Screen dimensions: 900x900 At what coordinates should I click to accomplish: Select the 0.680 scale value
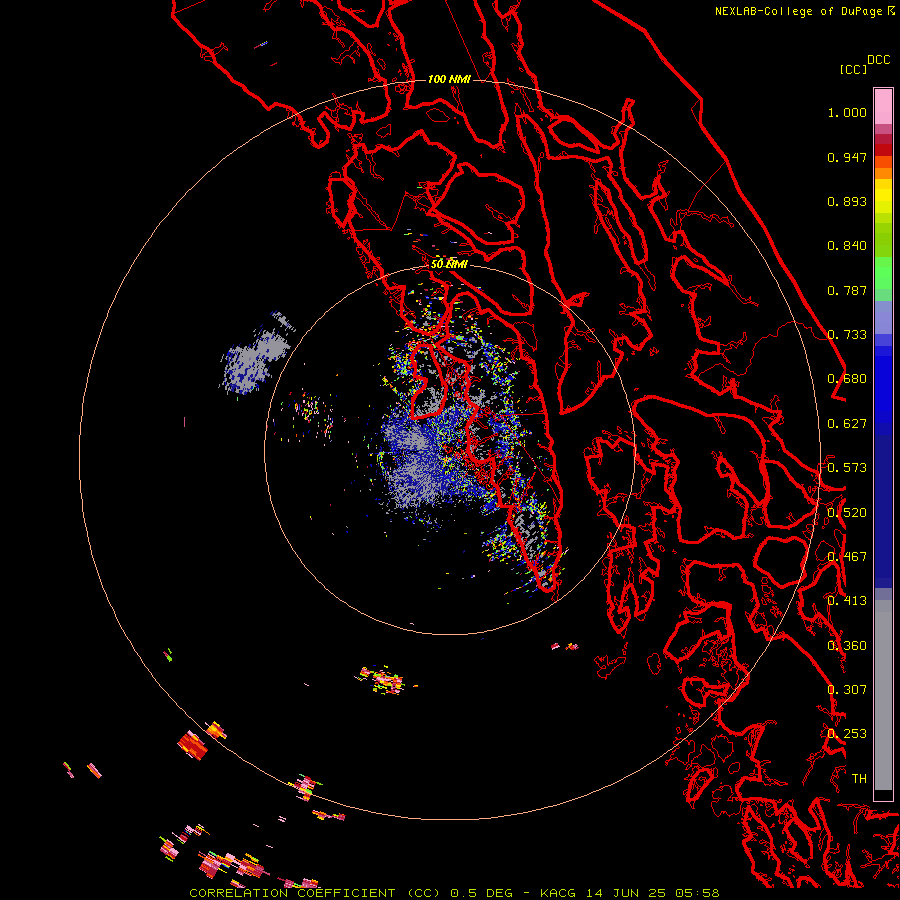(847, 379)
